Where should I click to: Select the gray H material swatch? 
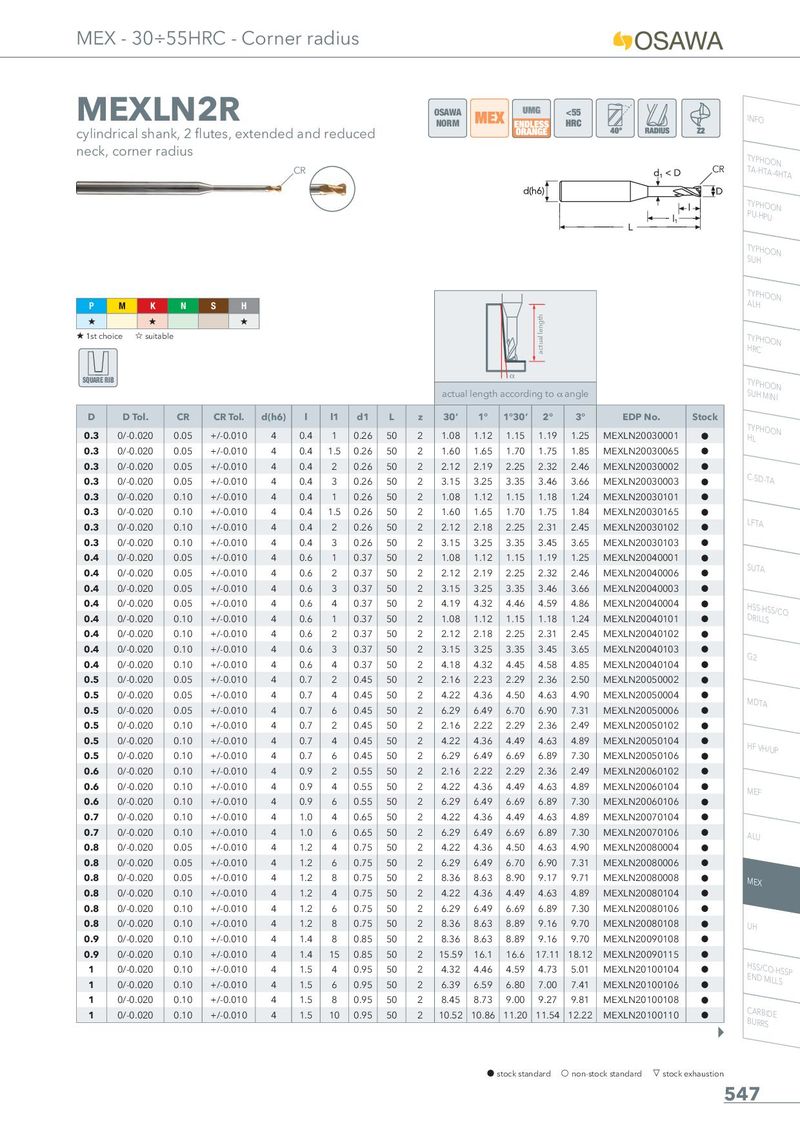coord(244,305)
